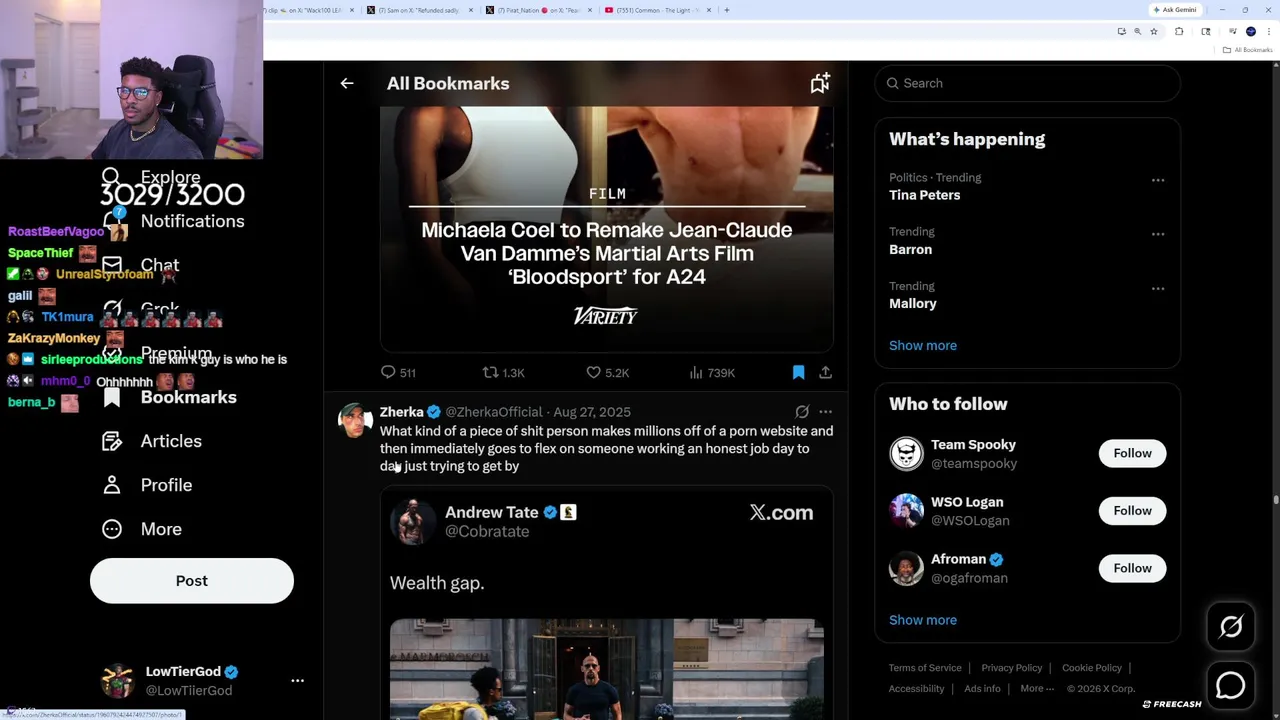Viewport: 1280px width, 720px height.
Task: Open the Wealth gap quoted post text
Action: click(x=437, y=583)
